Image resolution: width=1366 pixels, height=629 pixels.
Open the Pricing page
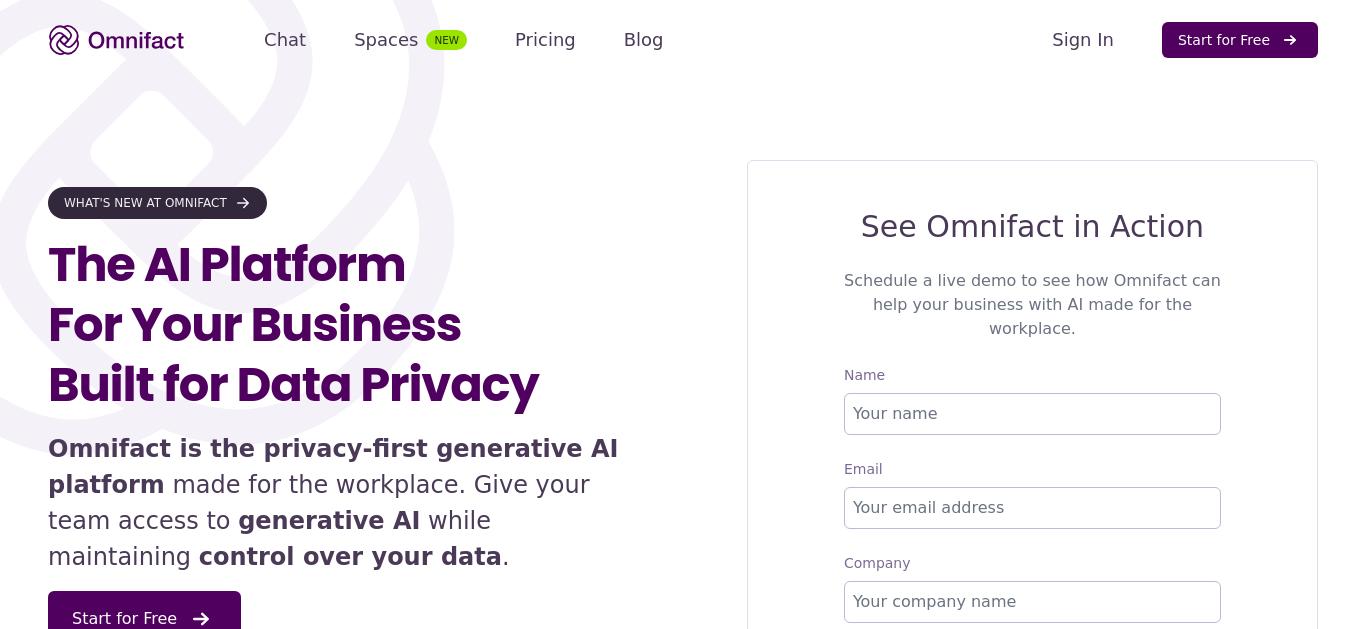pos(545,40)
